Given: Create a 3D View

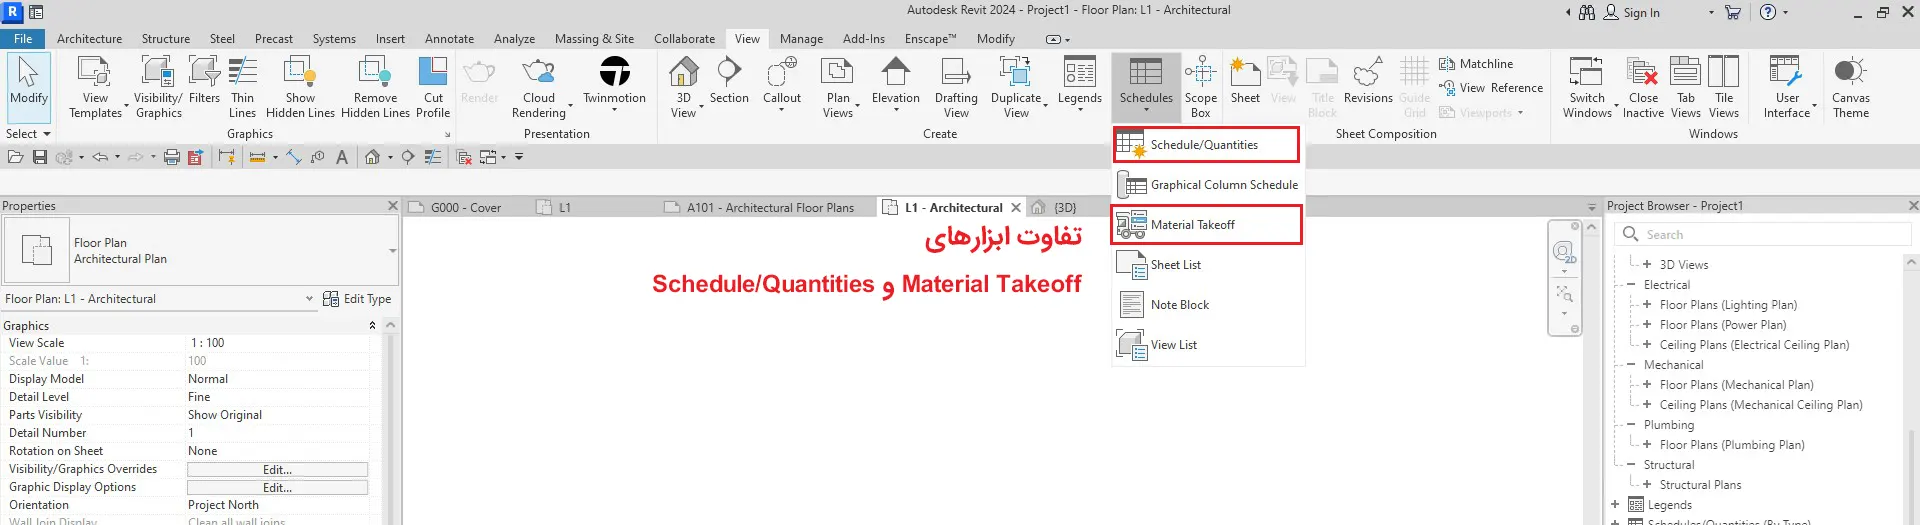Looking at the screenshot, I should click(x=683, y=88).
